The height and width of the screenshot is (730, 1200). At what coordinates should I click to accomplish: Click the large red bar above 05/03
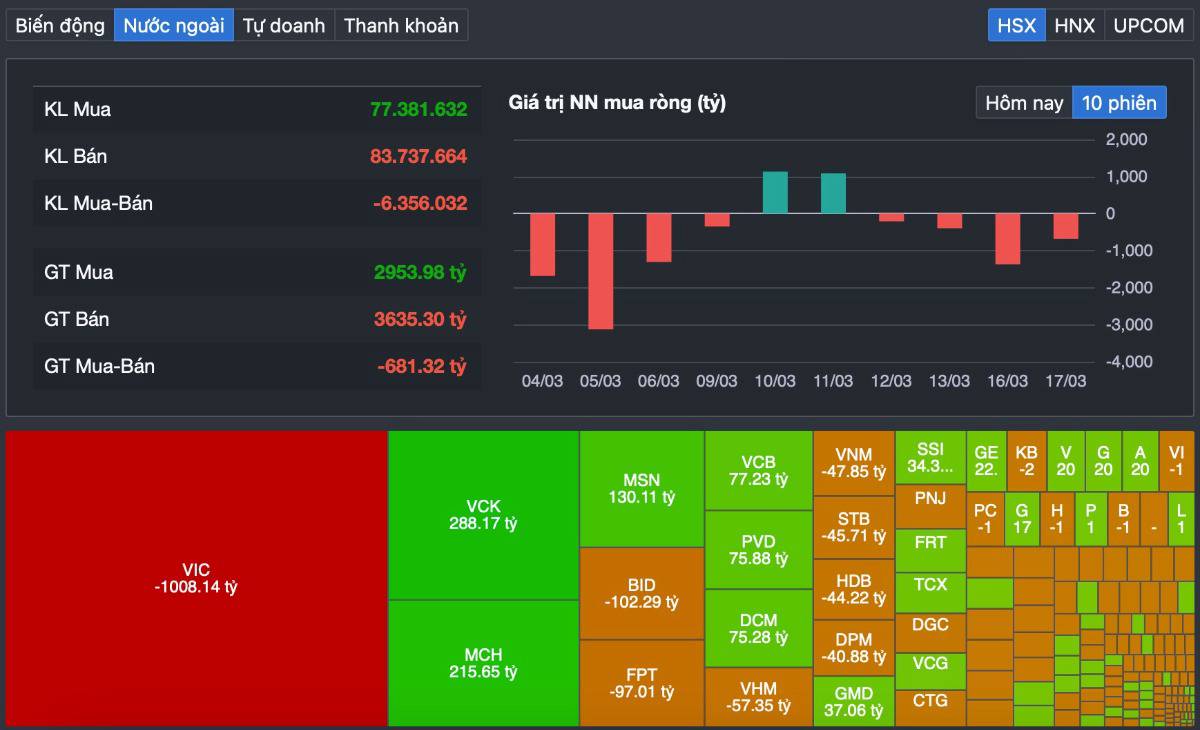600,270
